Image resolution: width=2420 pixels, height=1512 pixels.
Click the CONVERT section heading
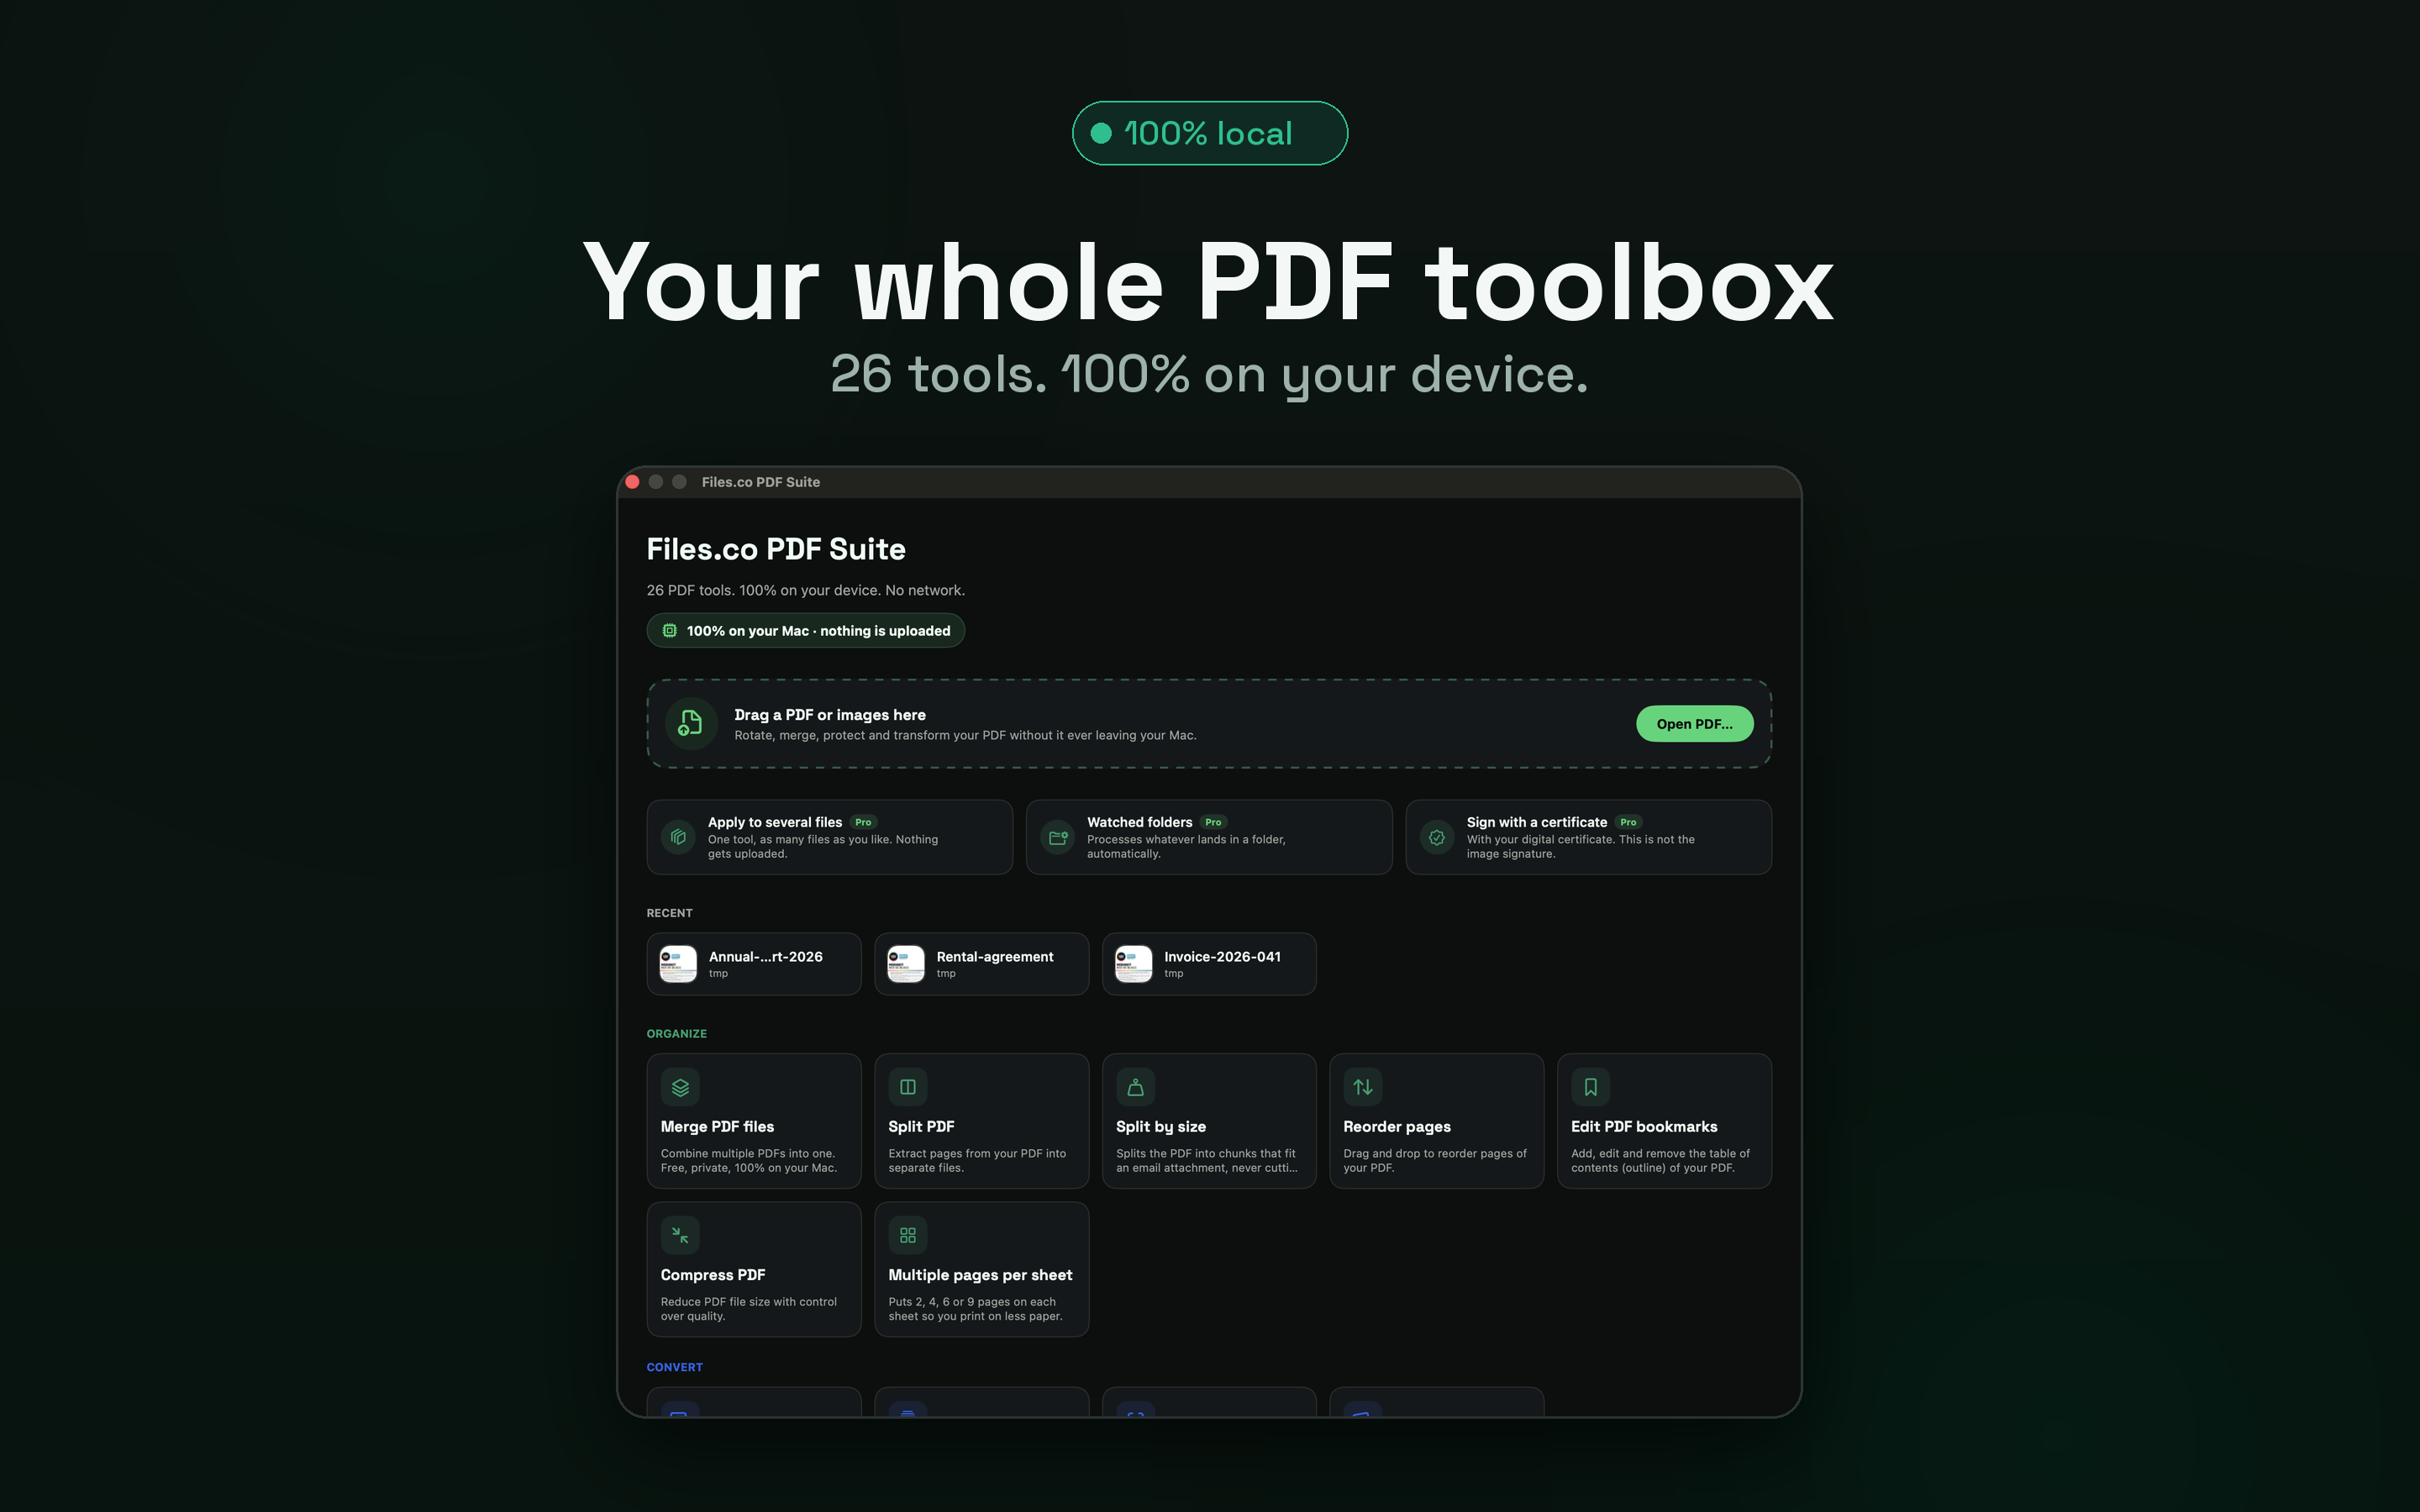(675, 1367)
